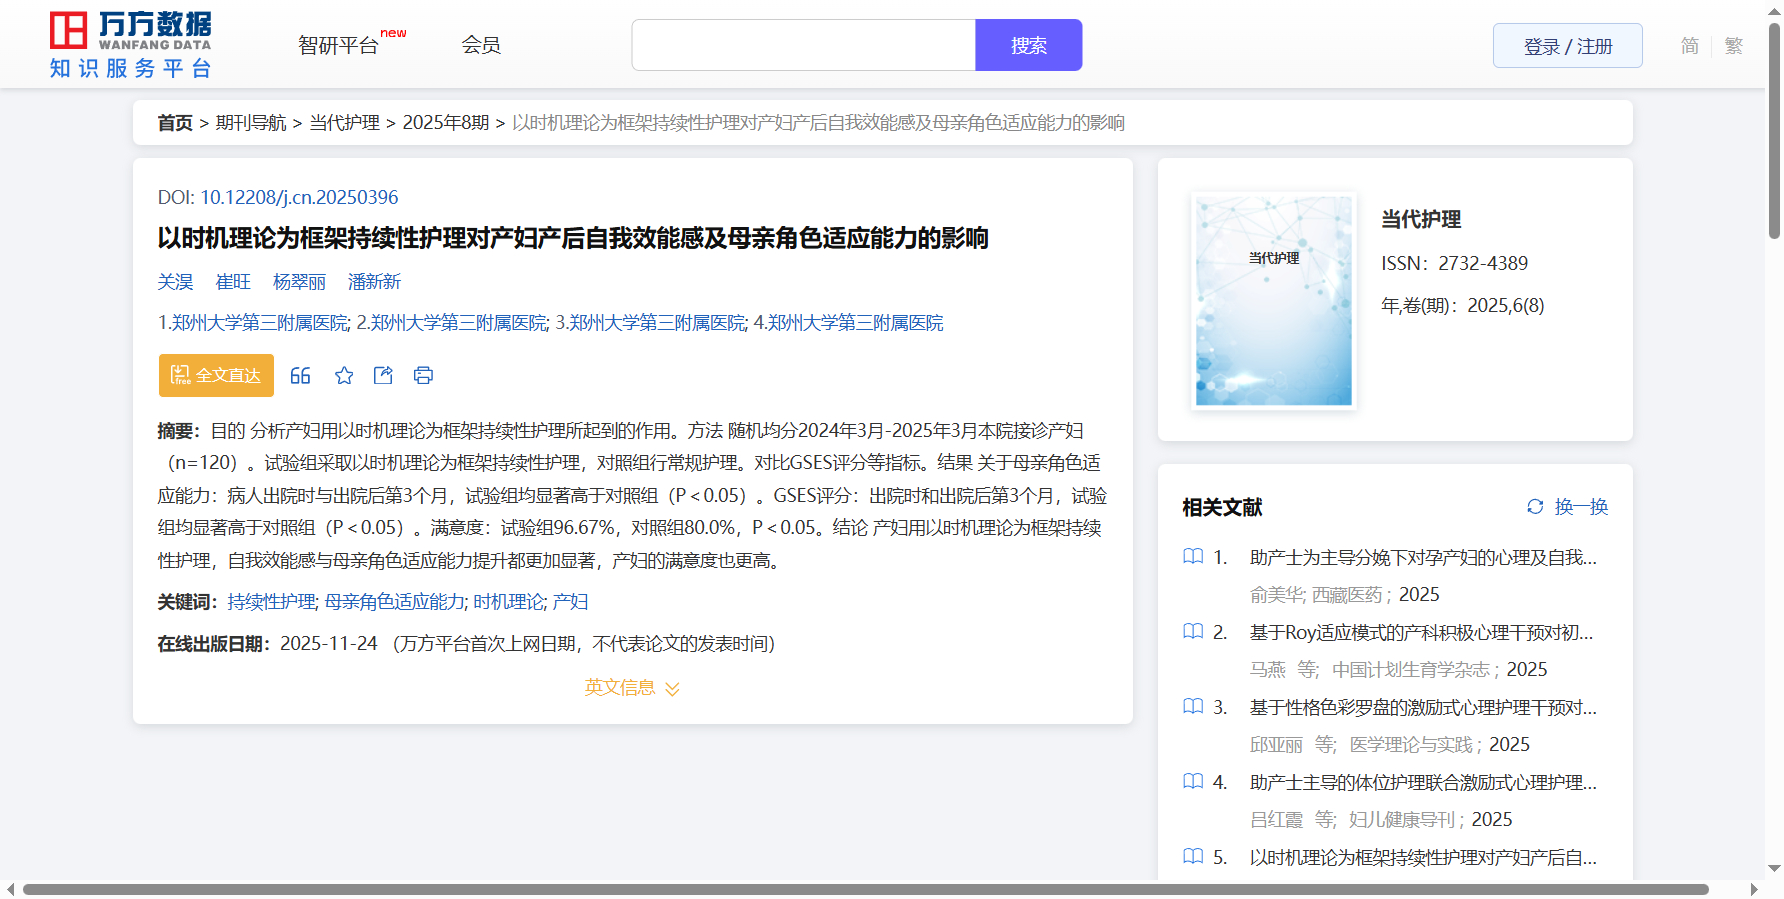Switch to simplified Chinese 简

pos(1689,46)
